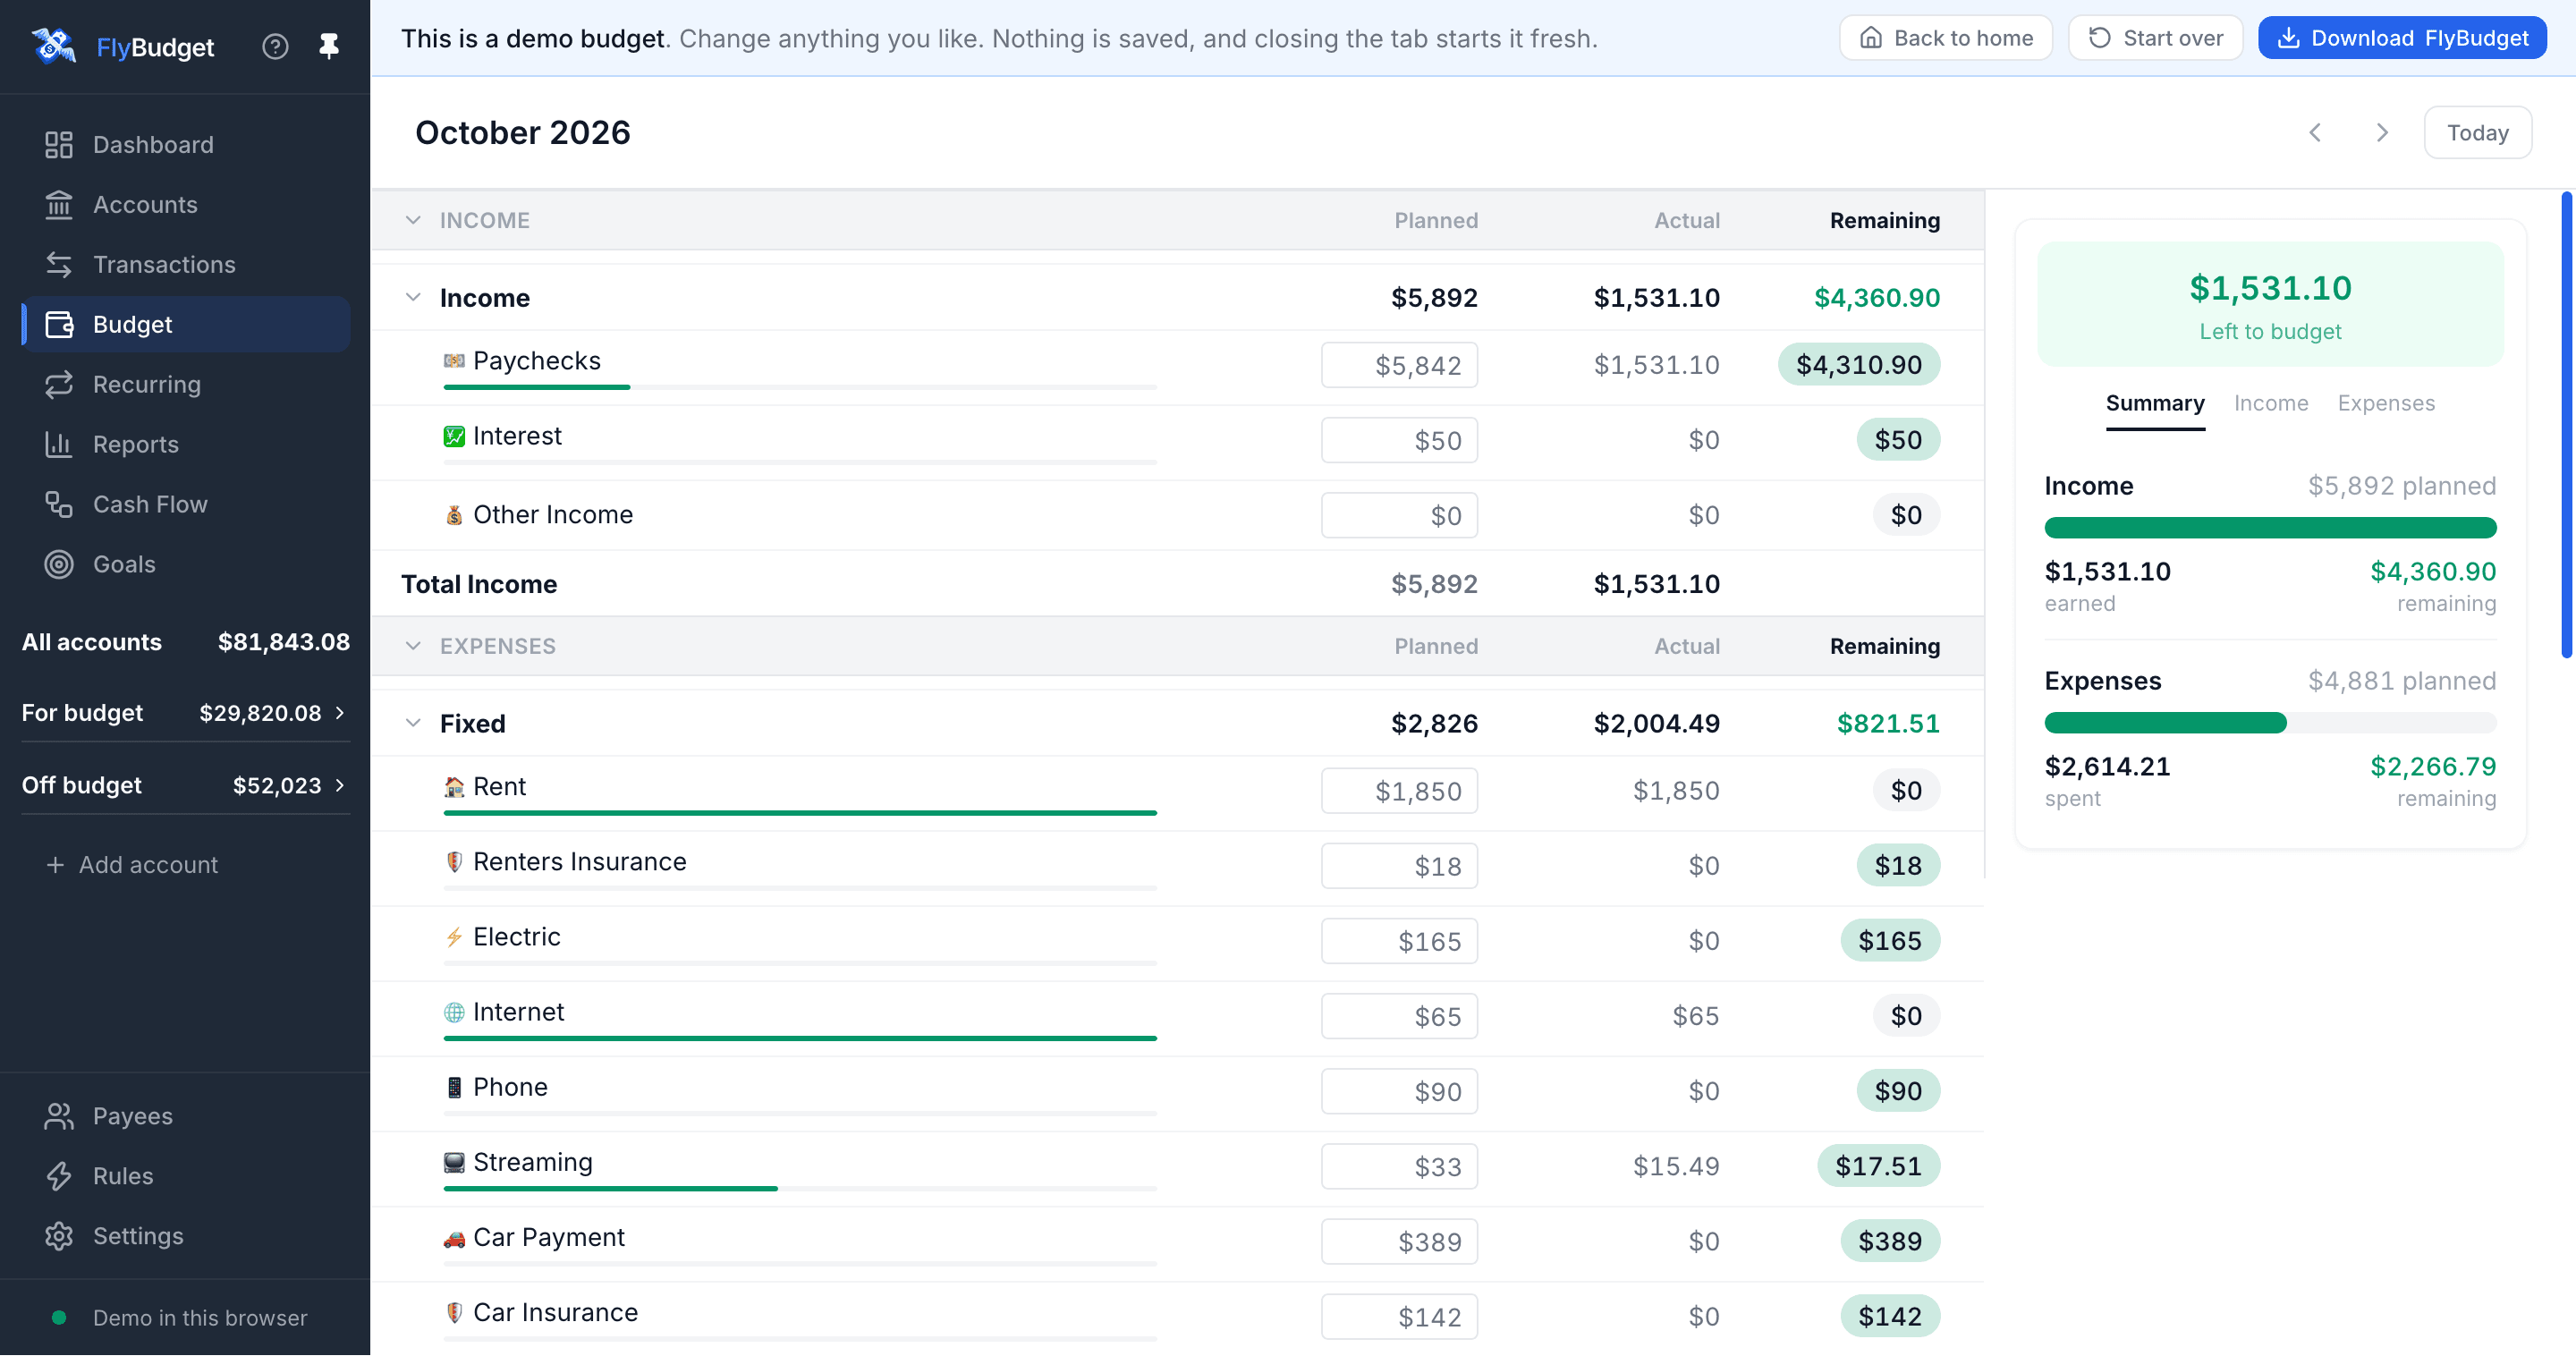Click the Today button
This screenshot has width=2576, height=1356.
(x=2478, y=133)
